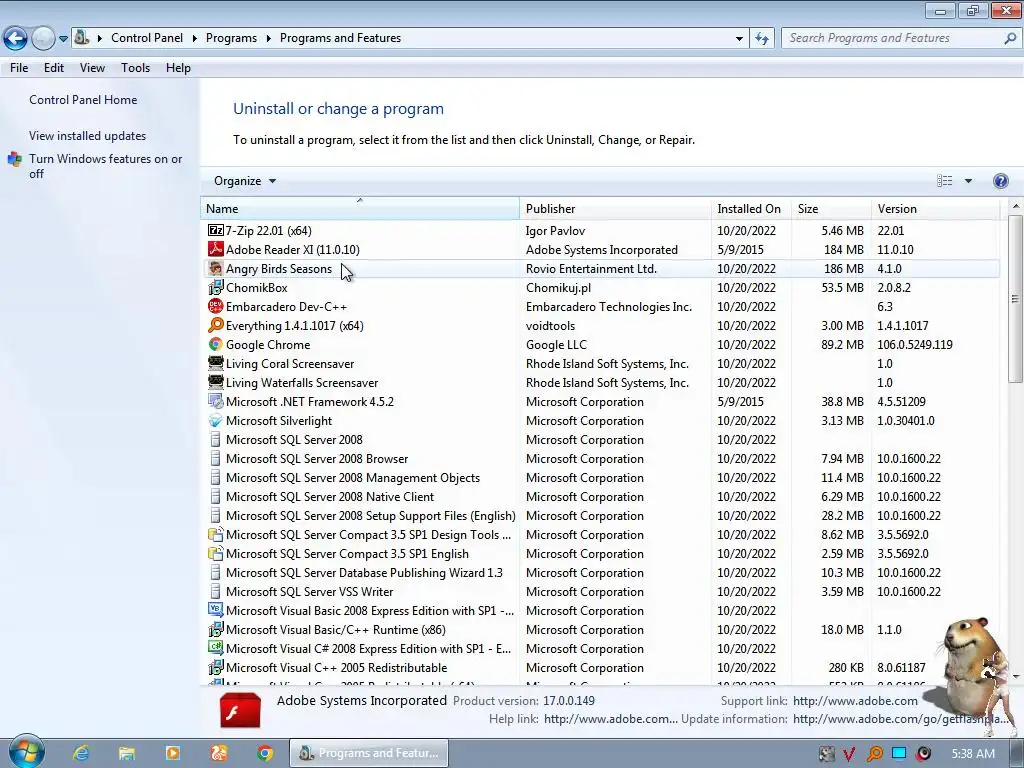The width and height of the screenshot is (1024, 768).
Task: Select Microsoft SQL Server 2008 Browser row
Action: 600,458
